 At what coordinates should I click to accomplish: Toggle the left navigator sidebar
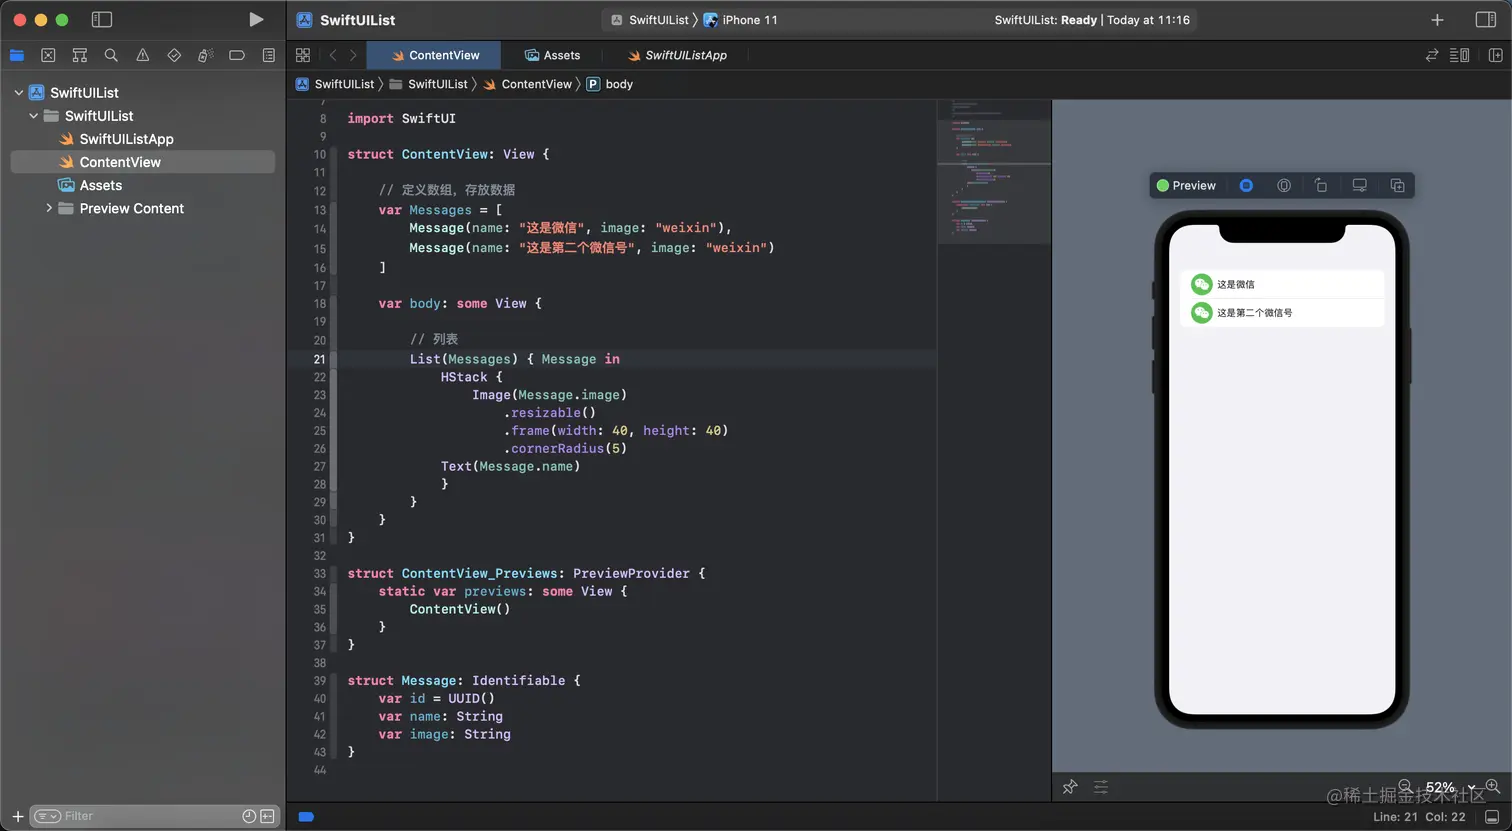click(101, 20)
